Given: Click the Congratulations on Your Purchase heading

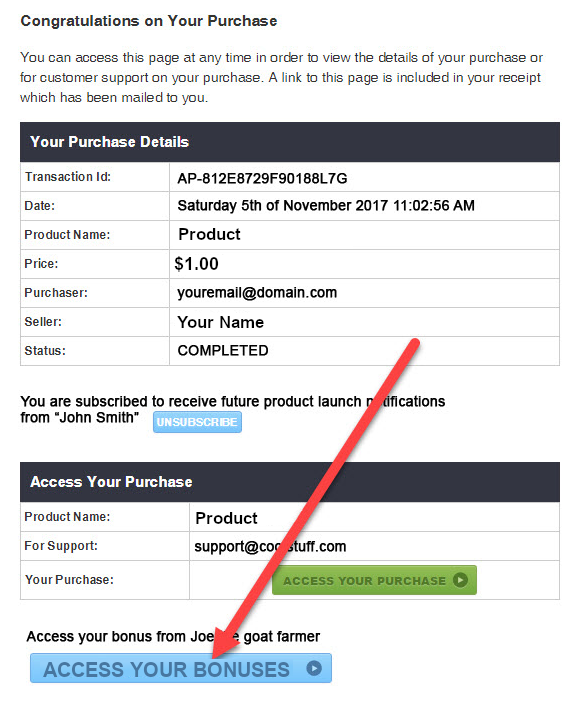Looking at the screenshot, I should (x=149, y=21).
